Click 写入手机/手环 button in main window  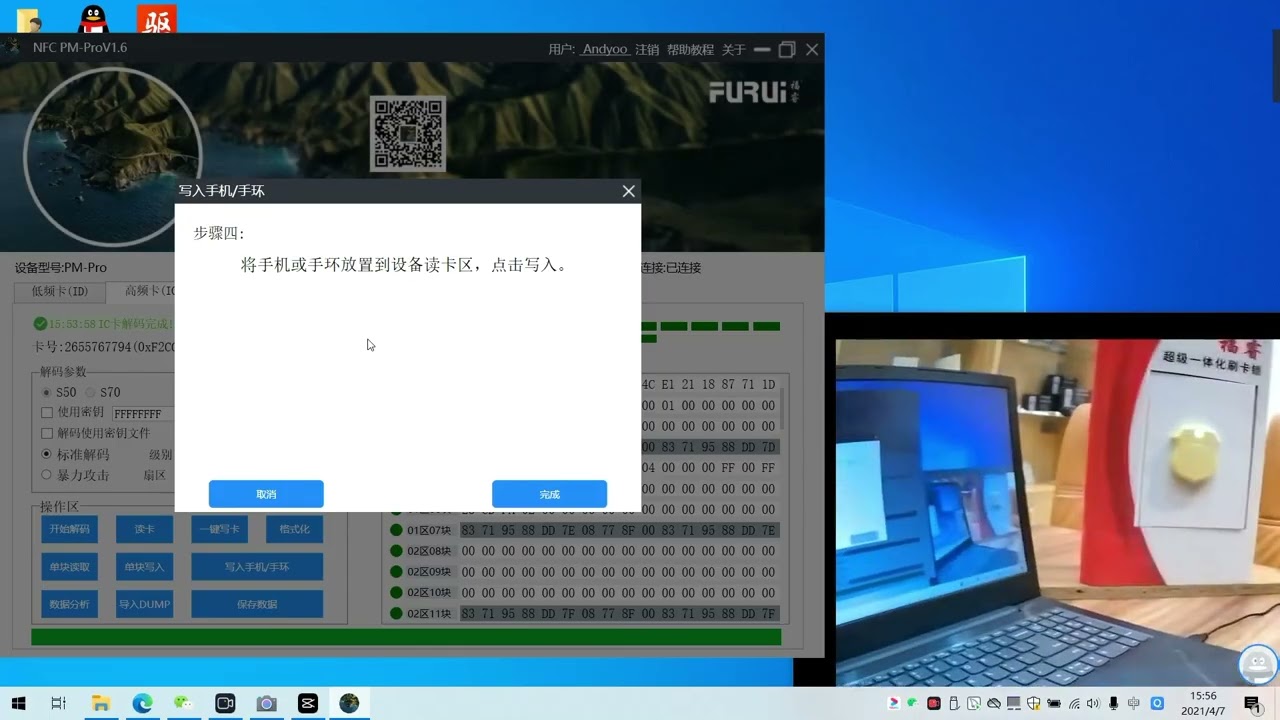(x=257, y=566)
